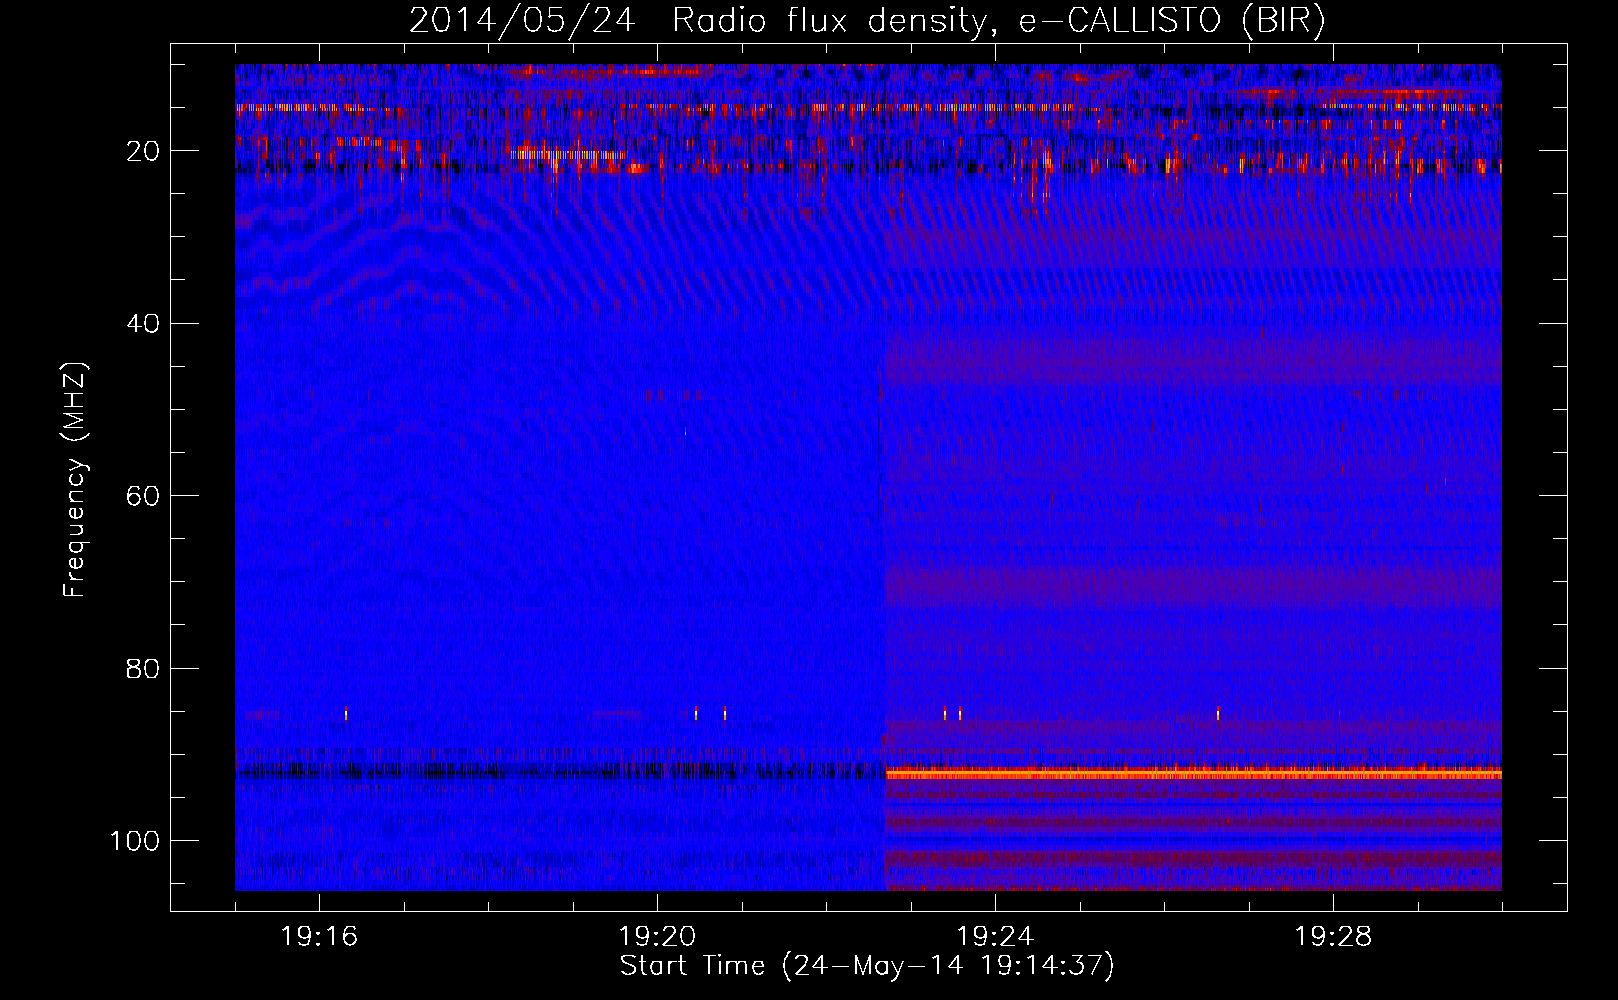
Task: Click the "19:20" time tick label
Action: click(658, 937)
